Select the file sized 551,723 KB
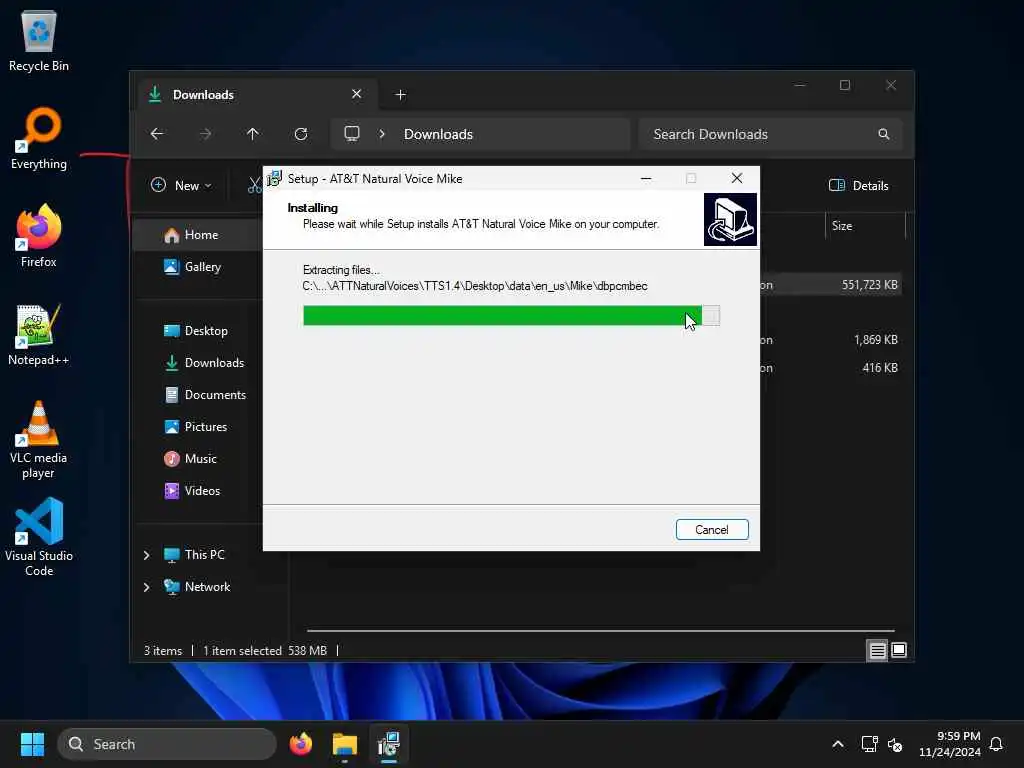This screenshot has width=1024, height=768. (x=831, y=285)
